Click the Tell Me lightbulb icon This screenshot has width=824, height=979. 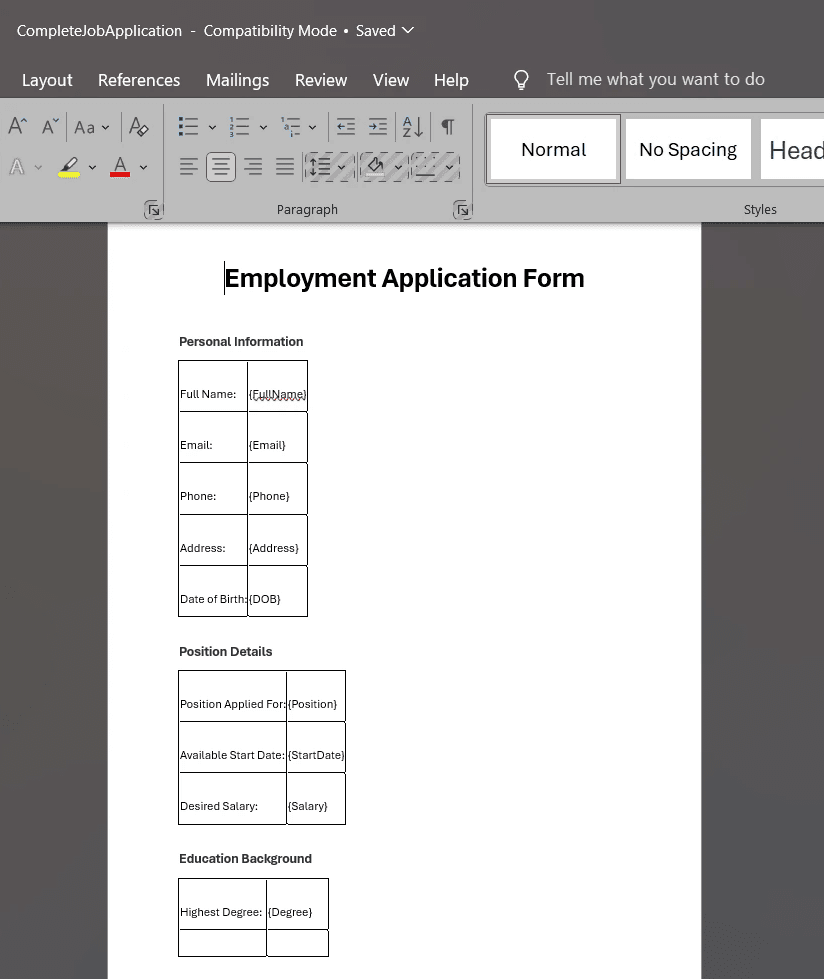pos(521,80)
